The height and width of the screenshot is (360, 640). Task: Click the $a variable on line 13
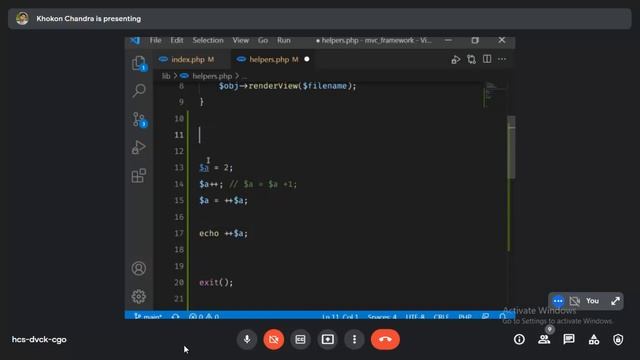click(x=204, y=168)
